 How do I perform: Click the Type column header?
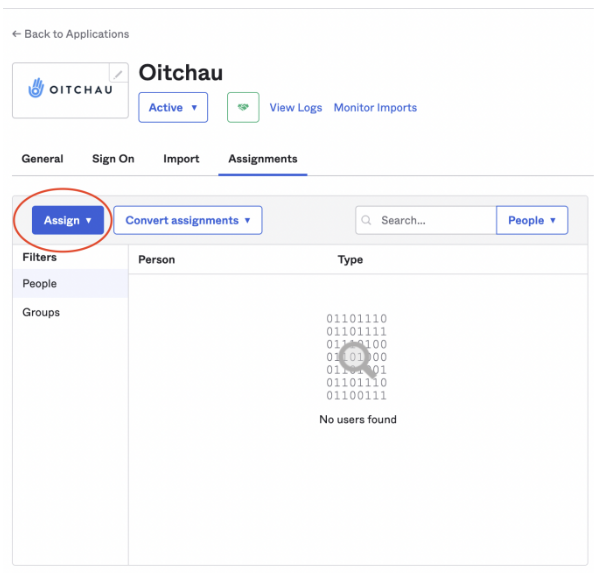(350, 260)
